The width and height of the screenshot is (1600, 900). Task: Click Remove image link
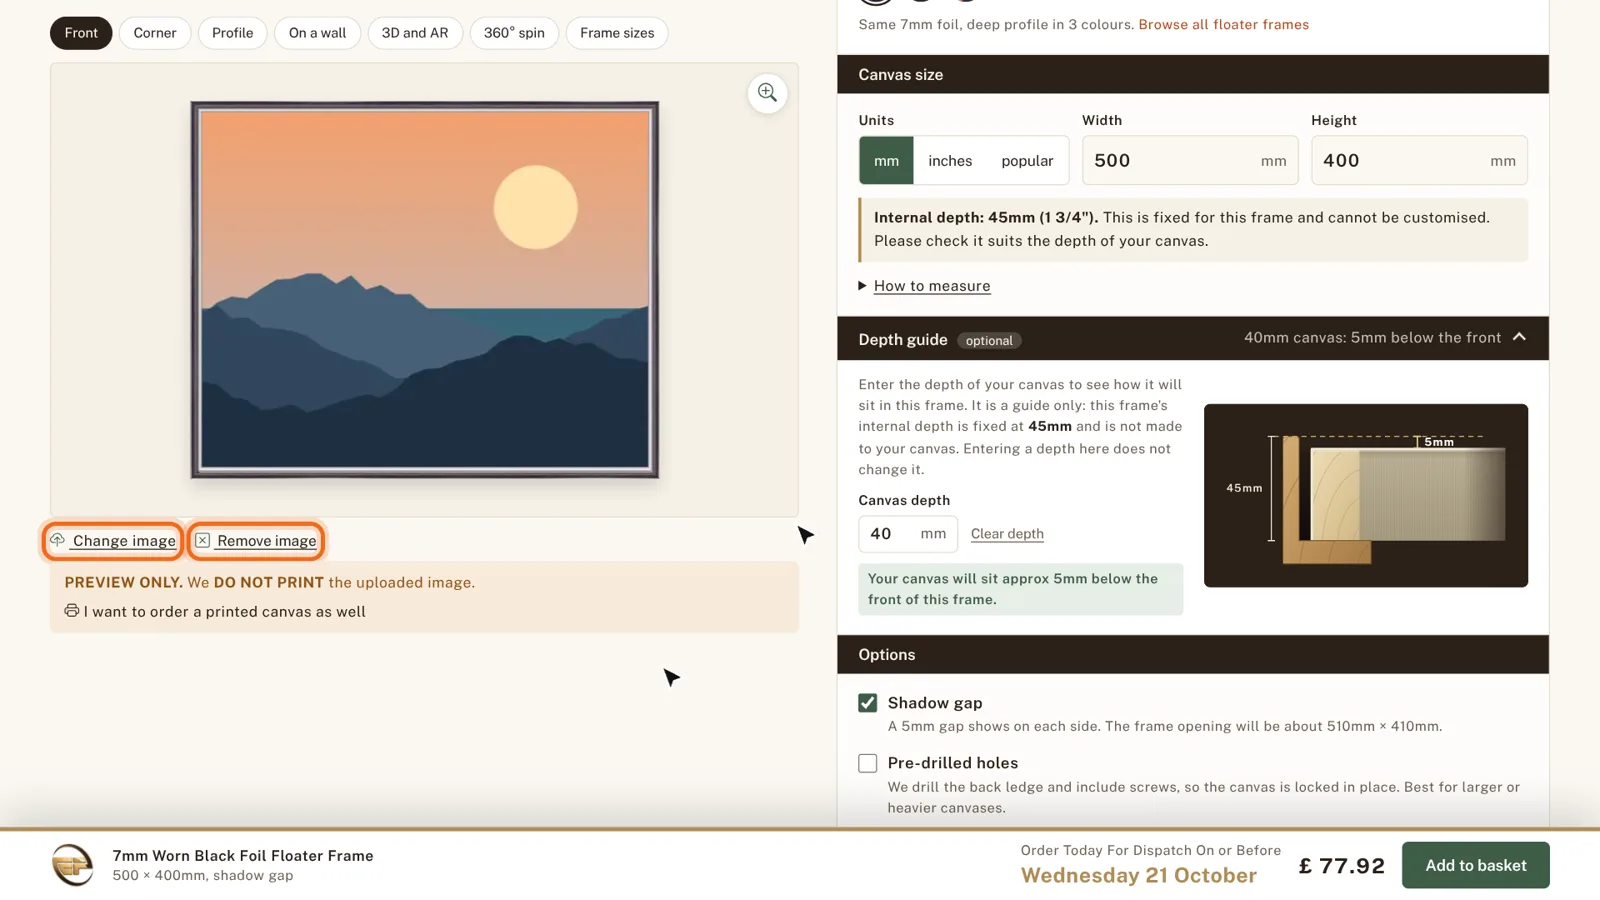tap(267, 541)
